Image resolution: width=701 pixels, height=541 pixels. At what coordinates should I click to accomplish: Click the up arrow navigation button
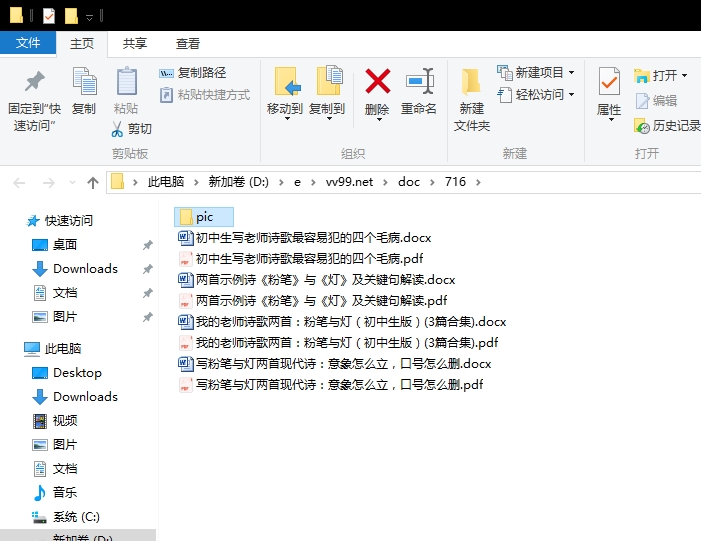[x=93, y=182]
